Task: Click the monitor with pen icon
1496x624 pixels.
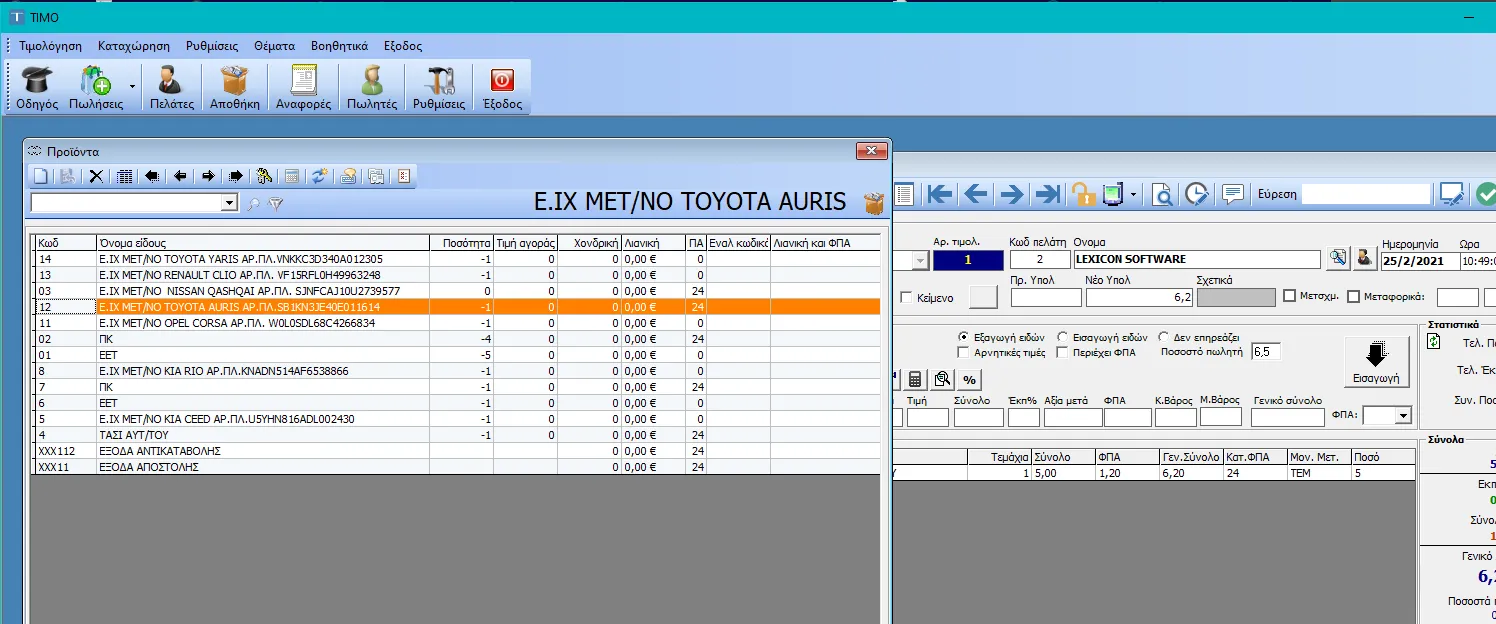Action: pos(1452,194)
